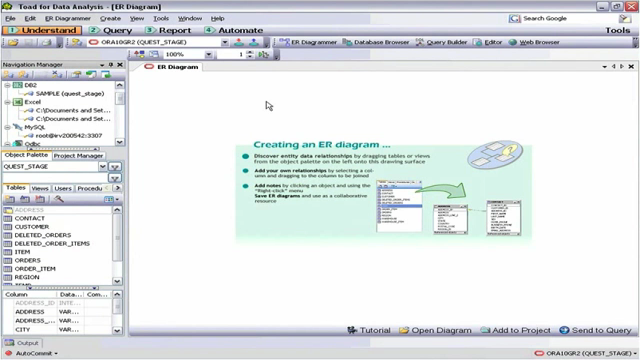Click the Google search icon
The width and height of the screenshot is (640, 360).
point(514,18)
